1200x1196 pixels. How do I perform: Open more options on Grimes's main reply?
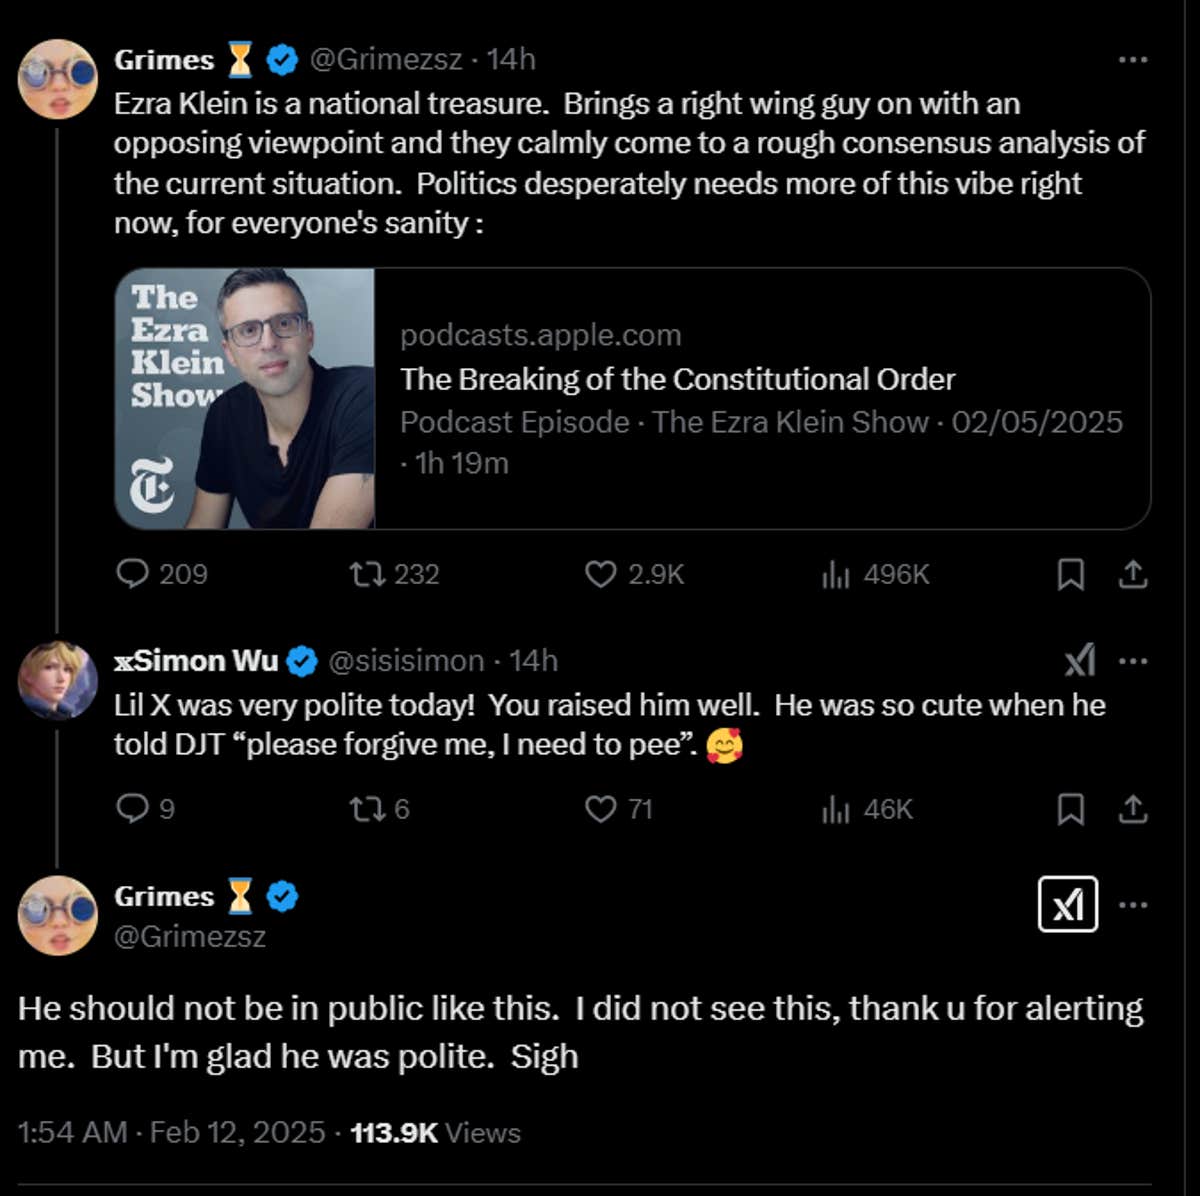pos(1132,905)
